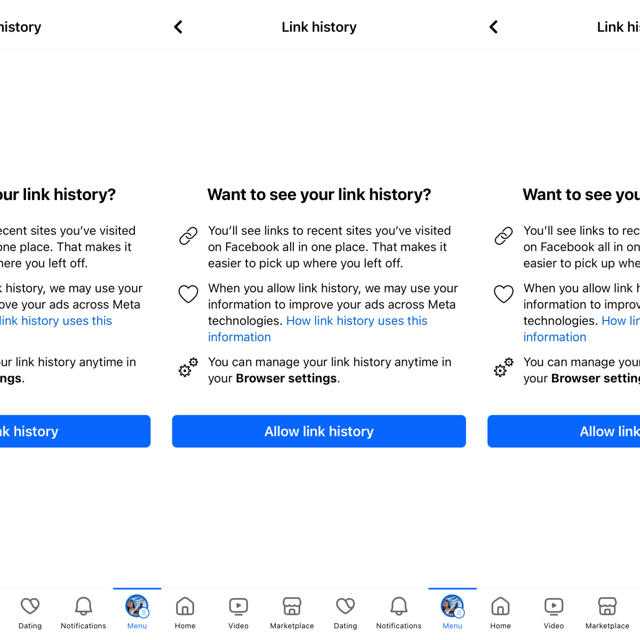Viewport: 640px width, 640px height.
Task: Open Notifications bell in the middle screen's bar
Action: pos(399,612)
